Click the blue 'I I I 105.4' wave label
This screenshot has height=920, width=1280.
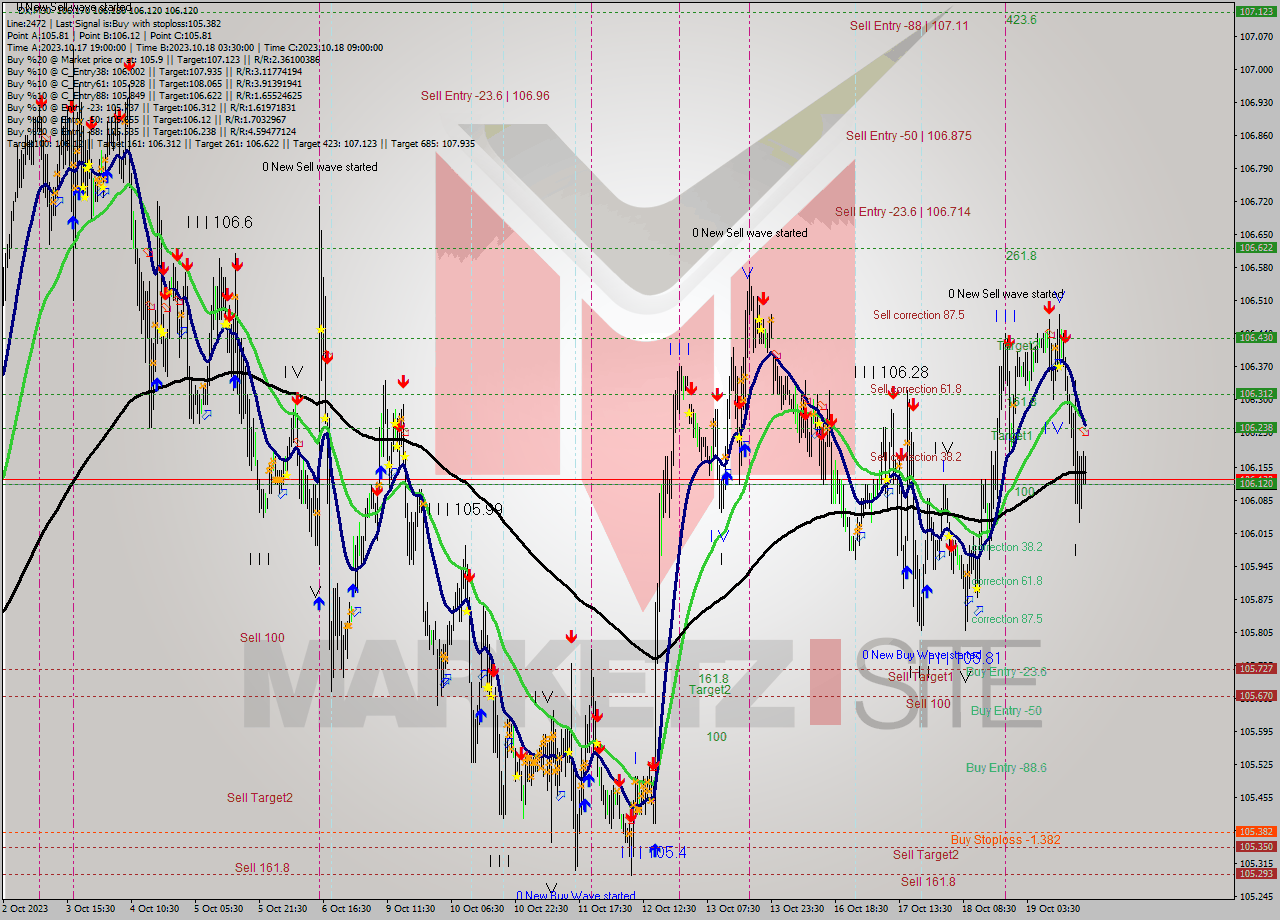pyautogui.click(x=654, y=852)
